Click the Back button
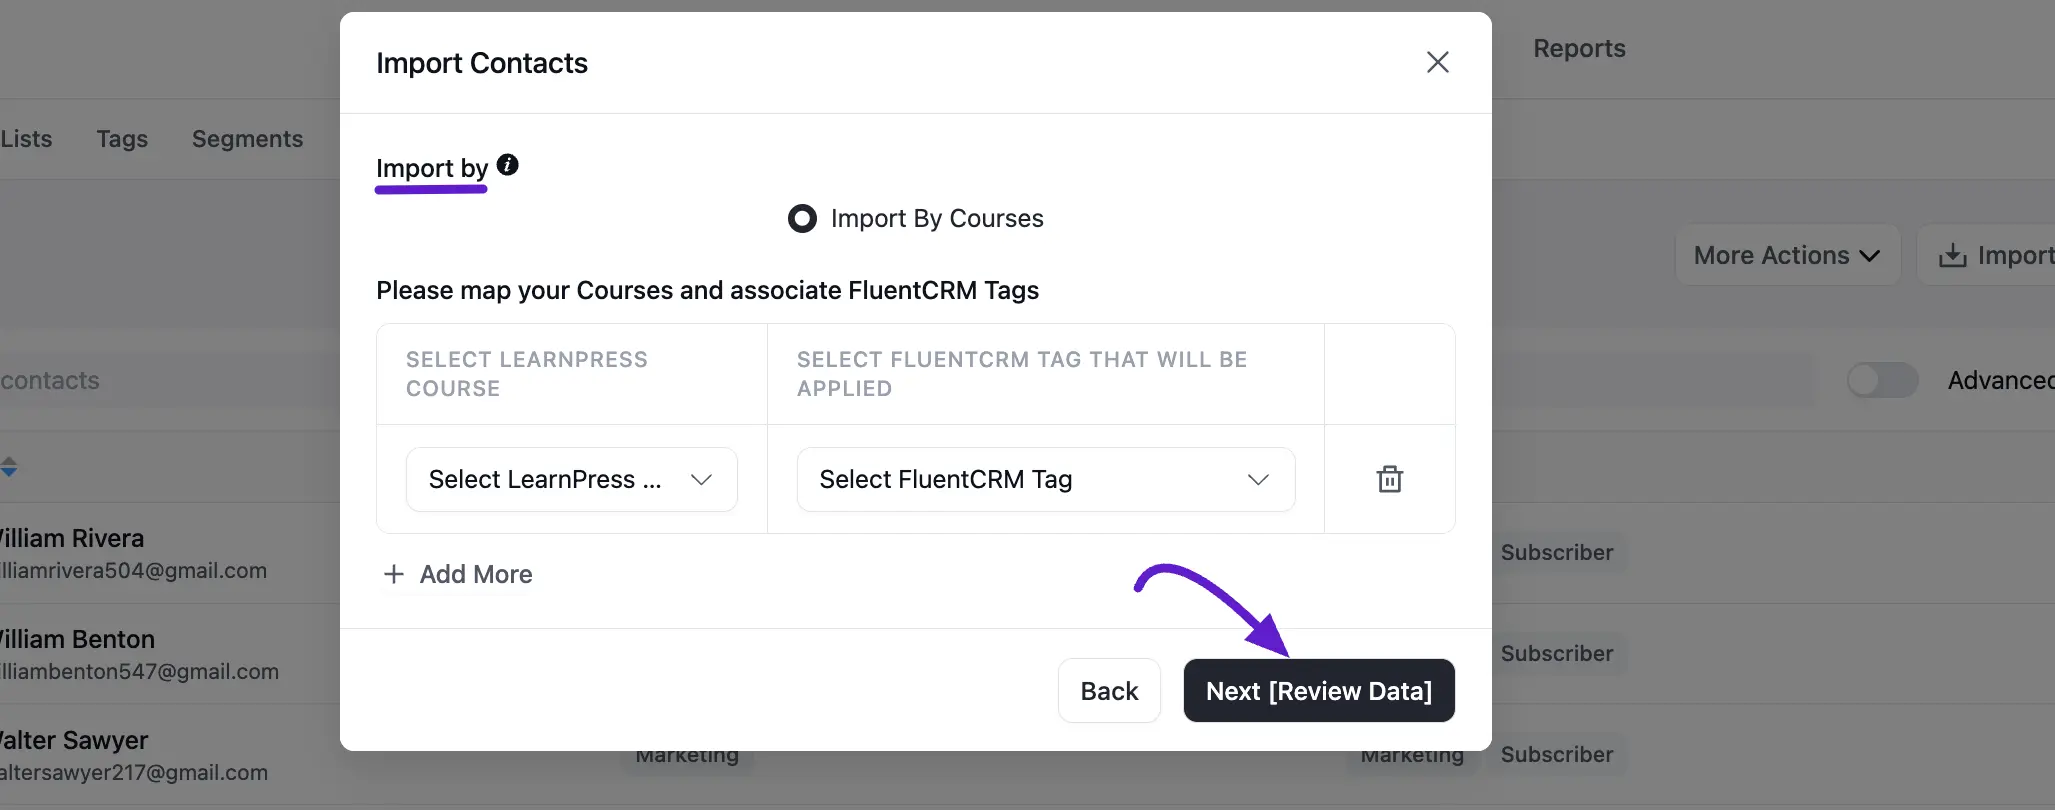The width and height of the screenshot is (2055, 810). pos(1109,690)
